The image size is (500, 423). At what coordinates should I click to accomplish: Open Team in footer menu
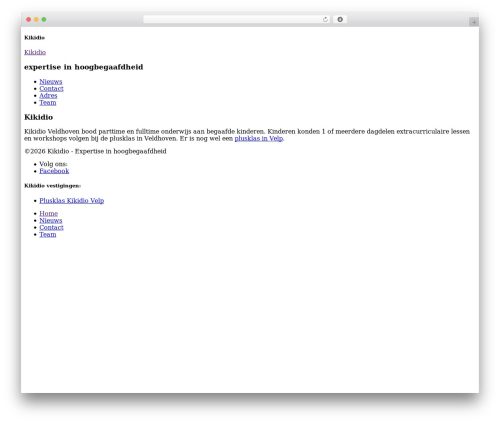point(48,234)
